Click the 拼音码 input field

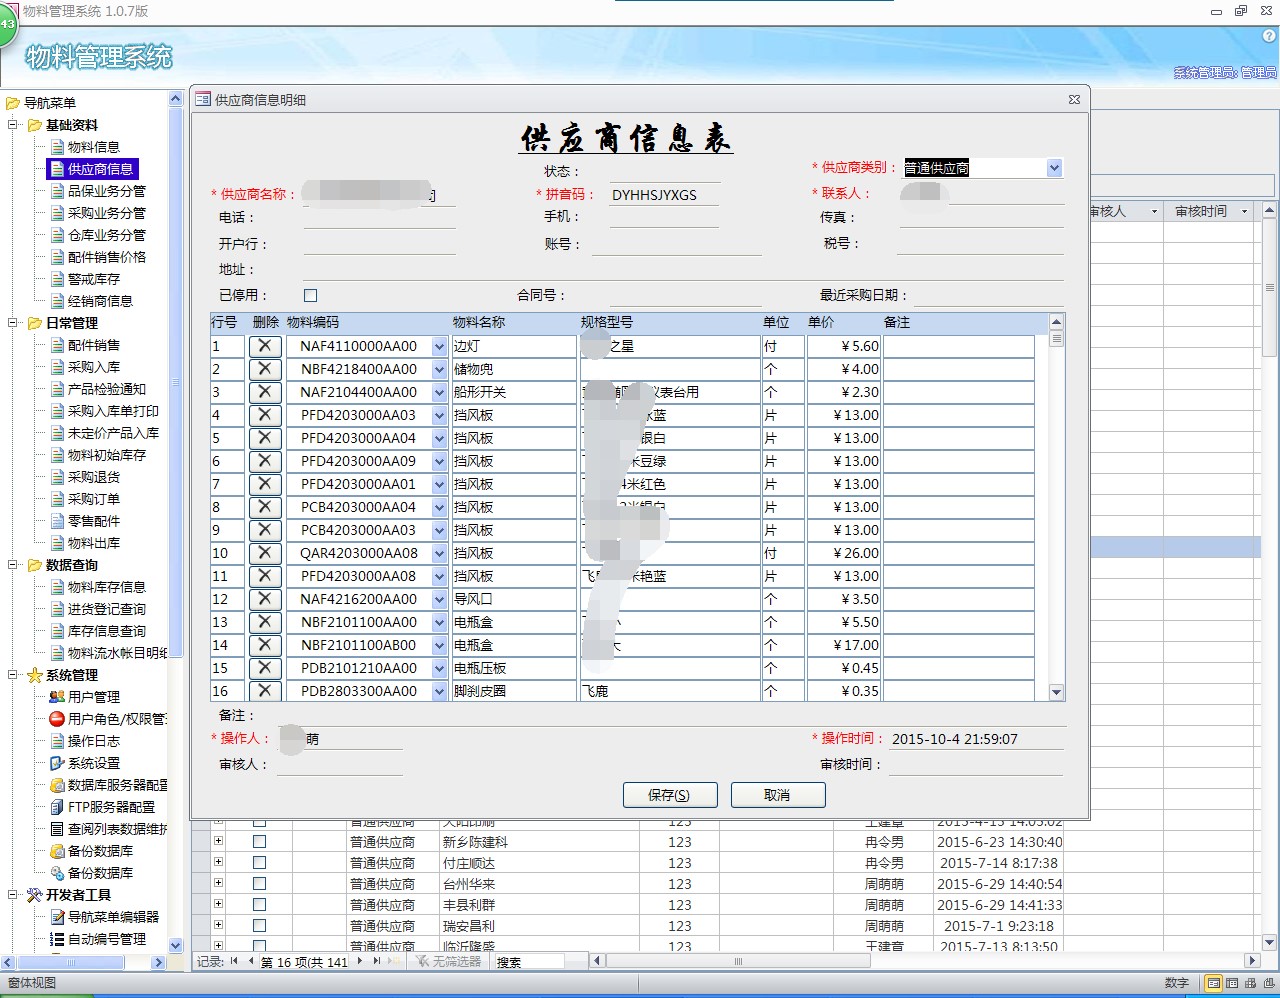(664, 195)
